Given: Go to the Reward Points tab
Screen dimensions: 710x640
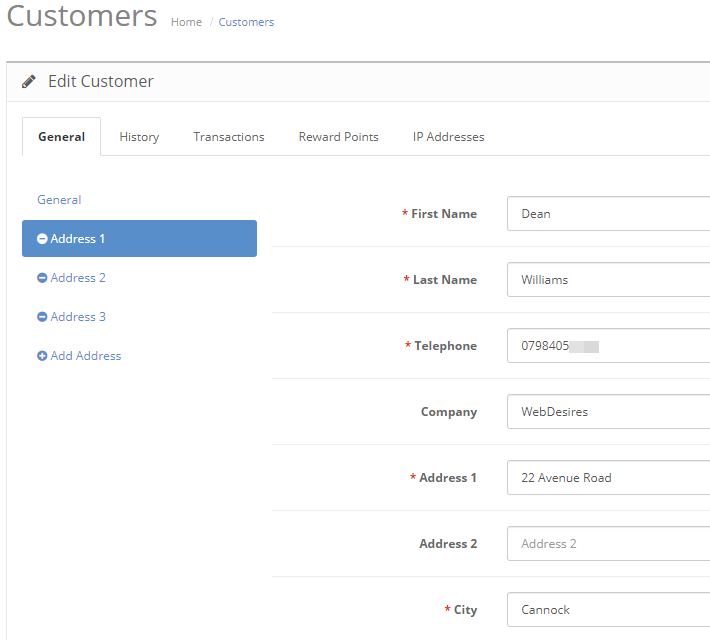Looking at the screenshot, I should coord(338,137).
